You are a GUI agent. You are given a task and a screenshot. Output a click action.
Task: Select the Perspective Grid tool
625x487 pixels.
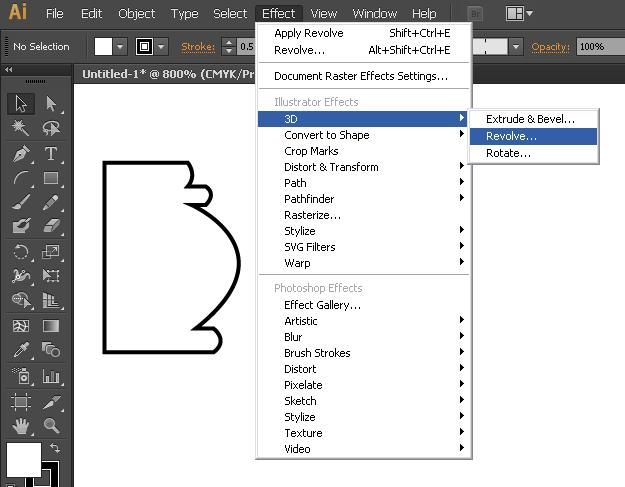51,300
